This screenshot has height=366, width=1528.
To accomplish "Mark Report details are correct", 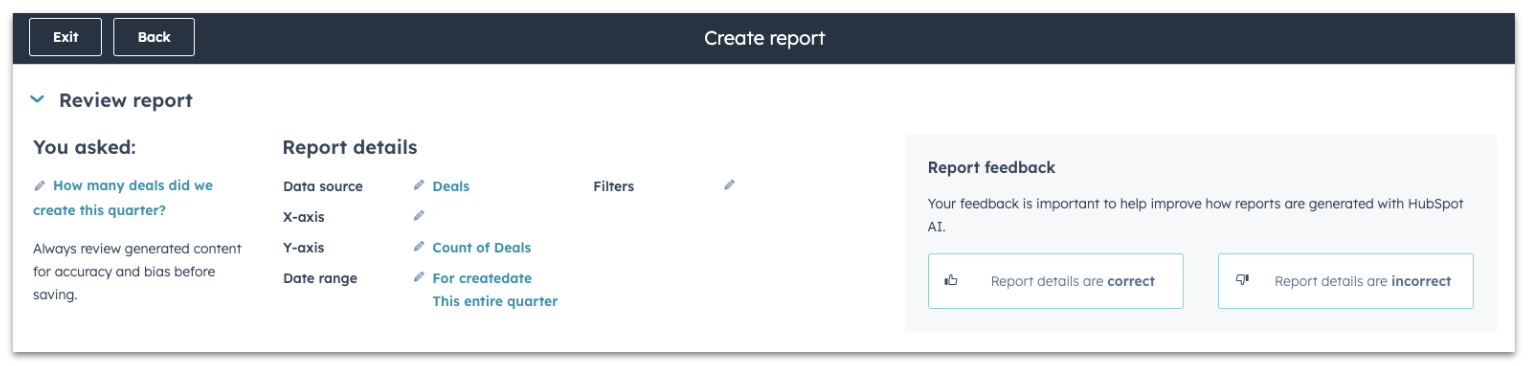I will (1056, 281).
